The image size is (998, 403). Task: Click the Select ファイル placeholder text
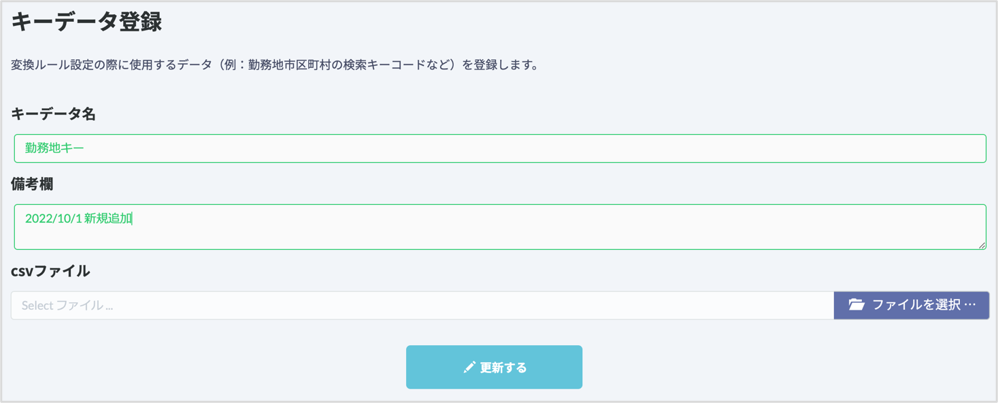coord(67,306)
